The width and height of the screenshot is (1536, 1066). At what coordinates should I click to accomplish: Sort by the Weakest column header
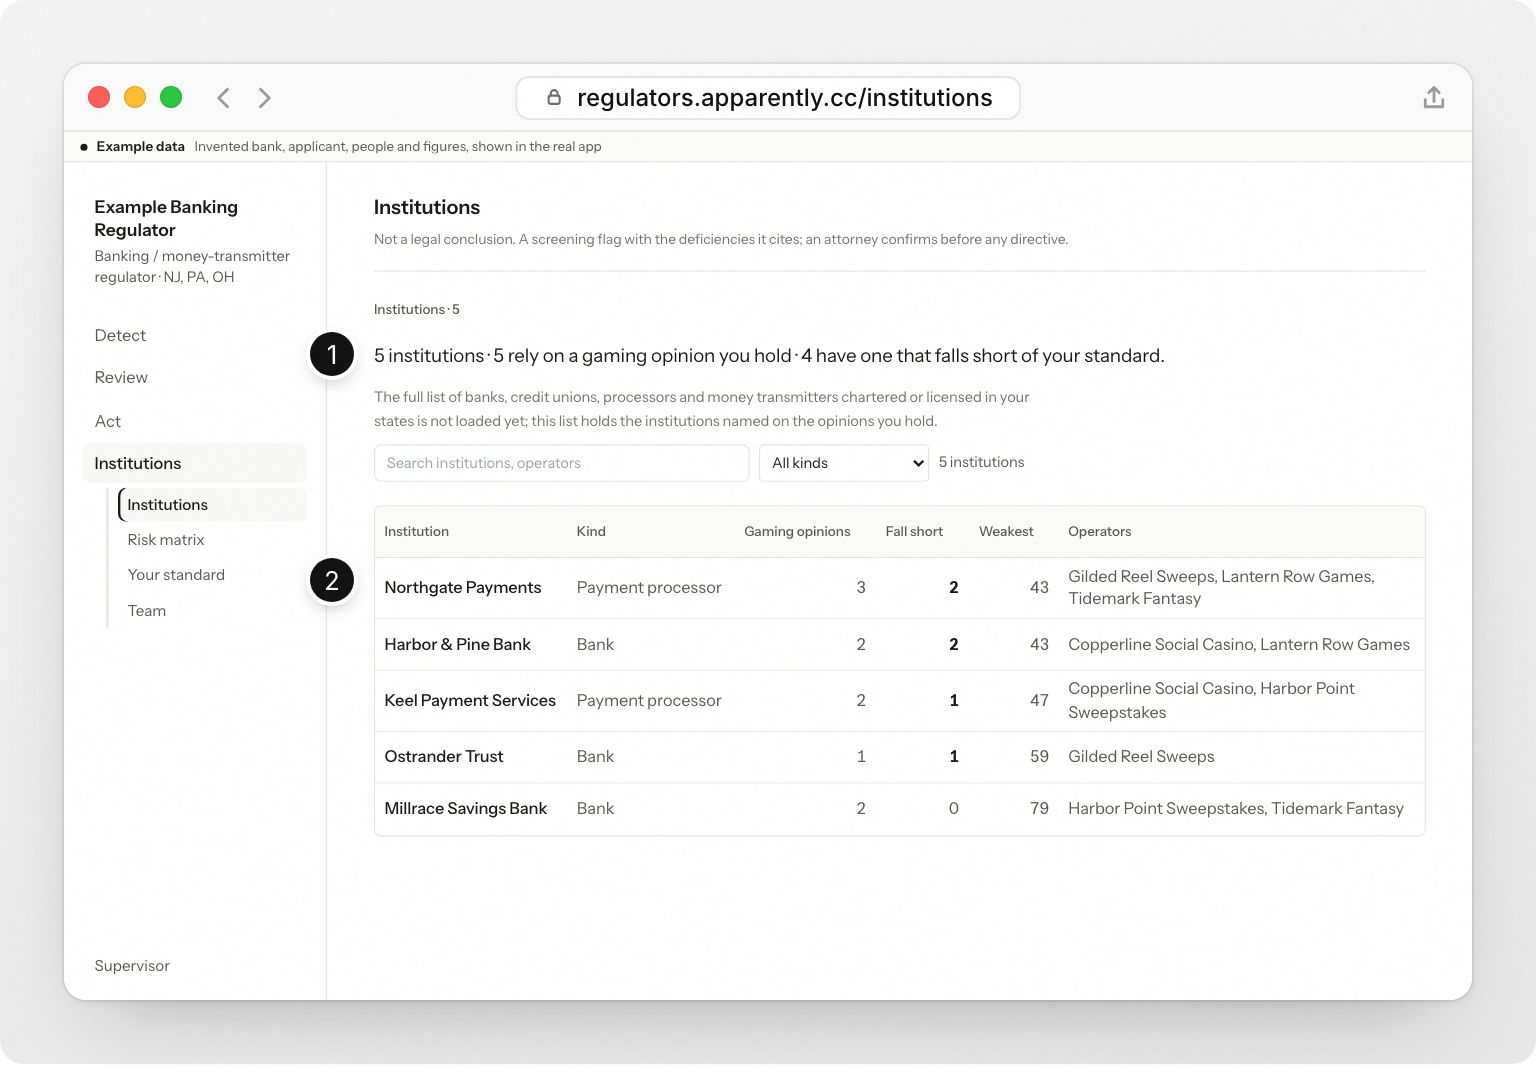(x=1006, y=532)
